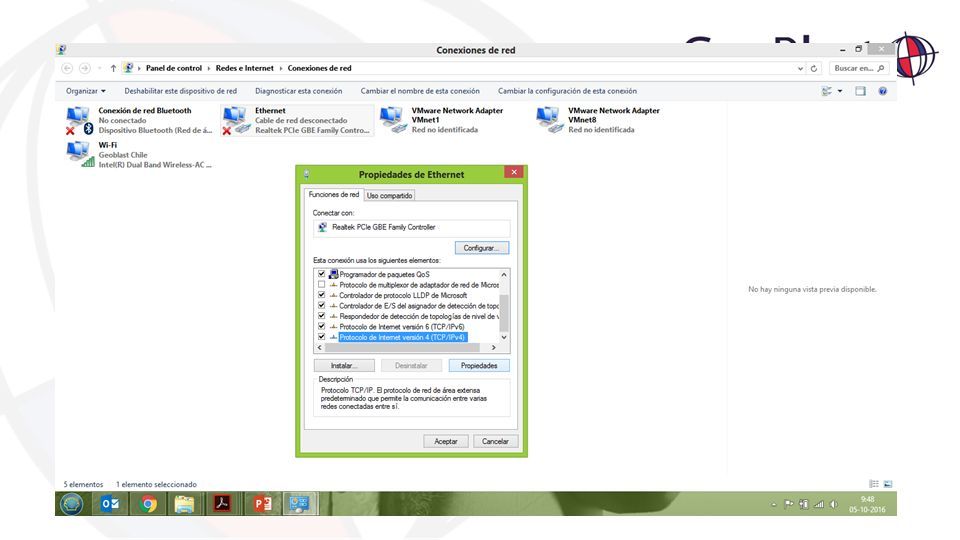Select the Wi-Fi connection icon

tap(80, 154)
